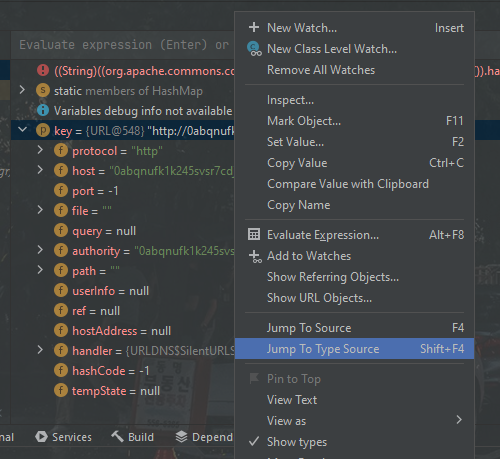Click the red error icon on String expression

click(x=43, y=70)
